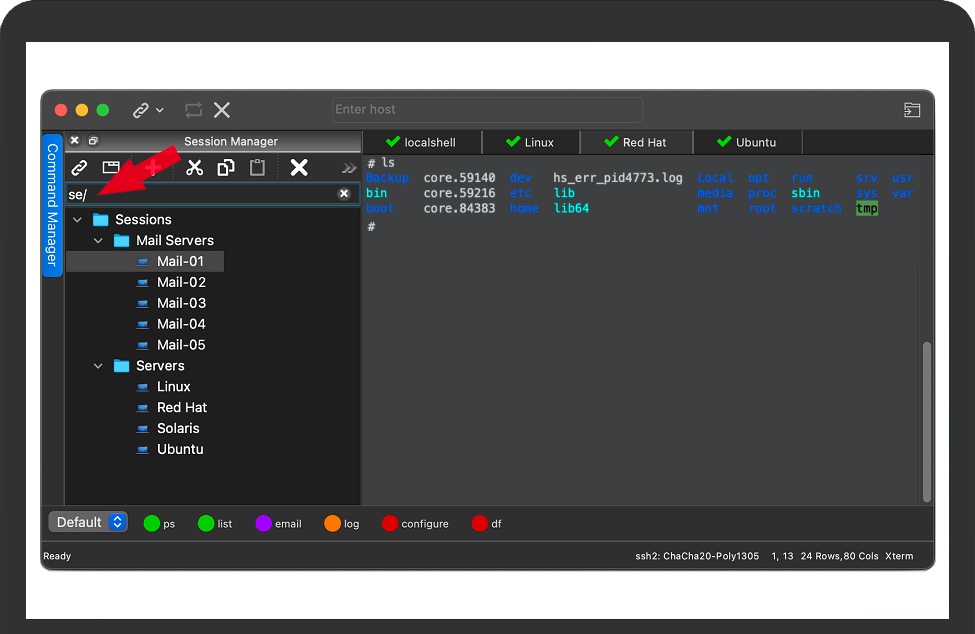975x634 pixels.
Task: Click the Enter host input field
Action: click(487, 110)
